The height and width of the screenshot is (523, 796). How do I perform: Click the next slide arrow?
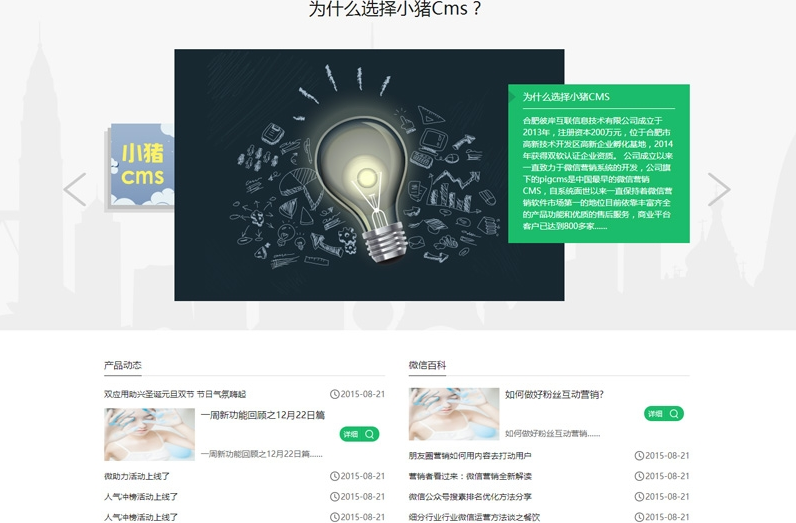(719, 189)
